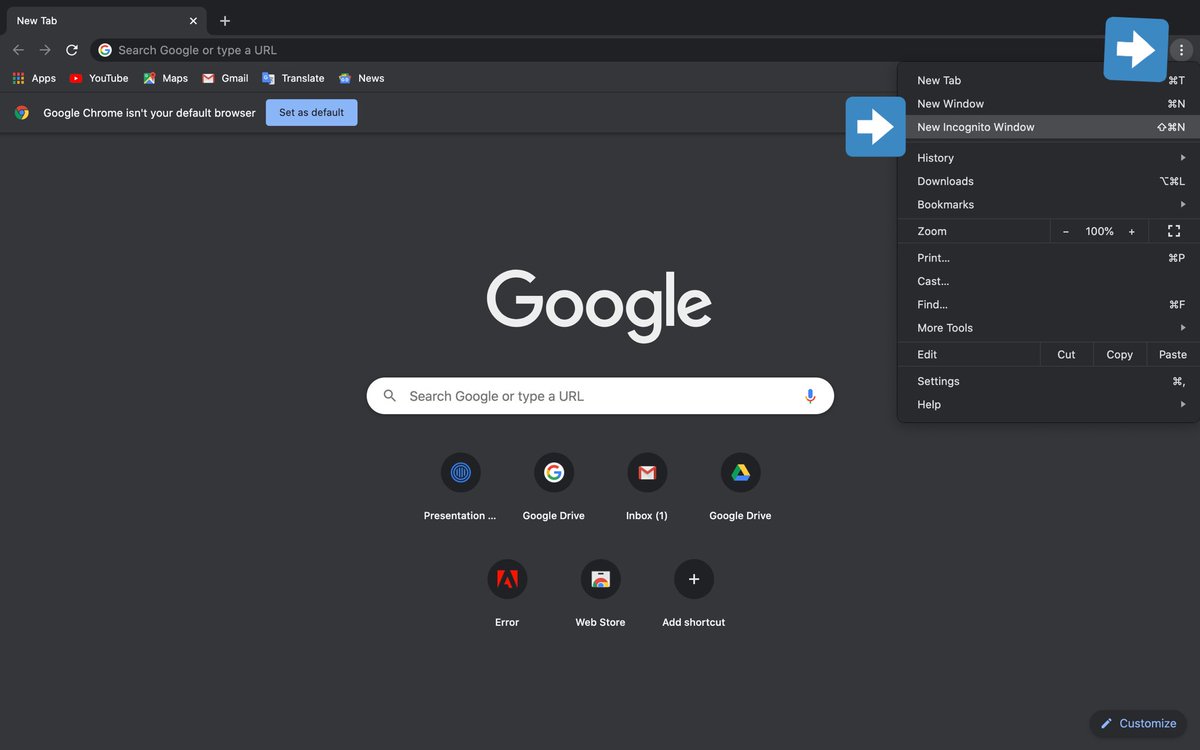Choose Print... from the menu

coord(1048,258)
